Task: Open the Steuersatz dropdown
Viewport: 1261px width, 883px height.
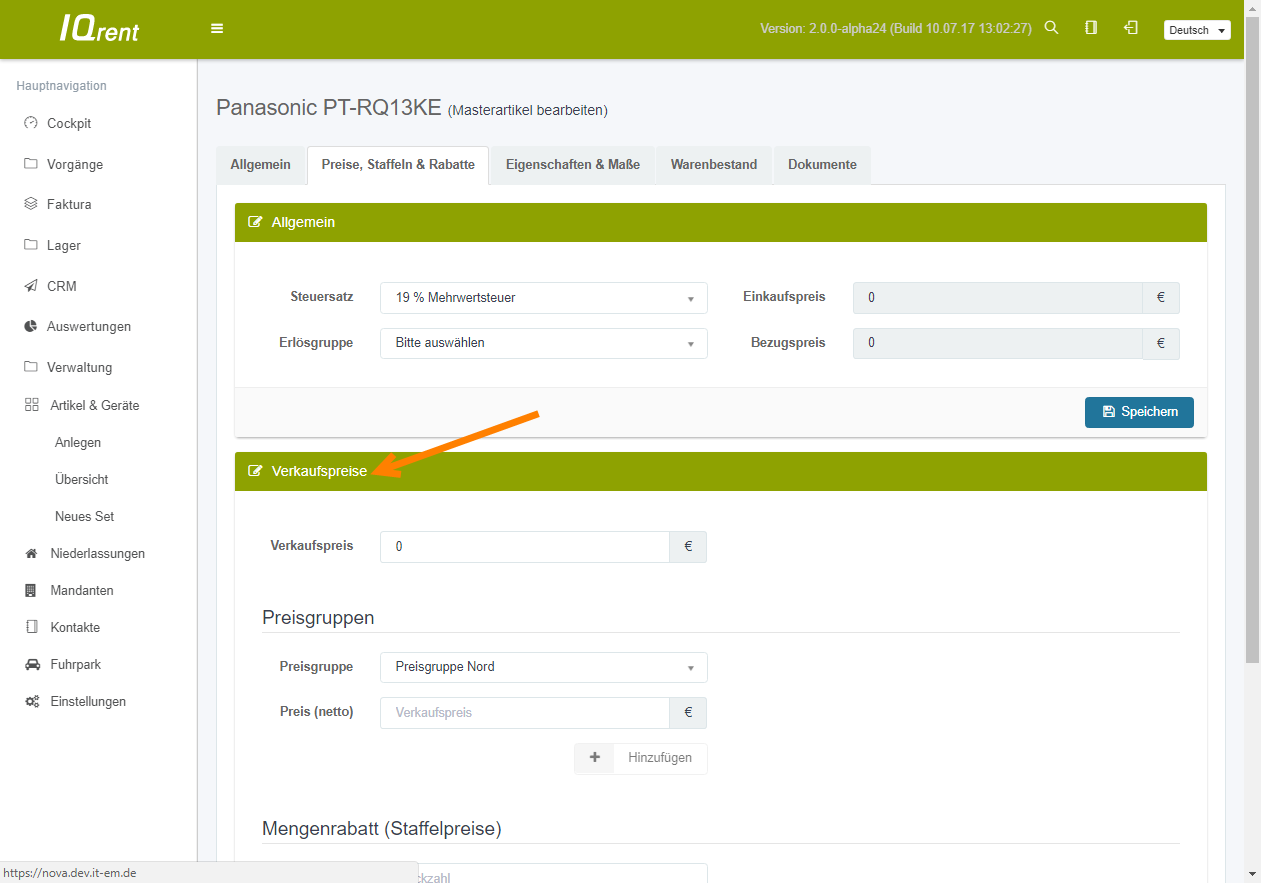Action: click(544, 298)
